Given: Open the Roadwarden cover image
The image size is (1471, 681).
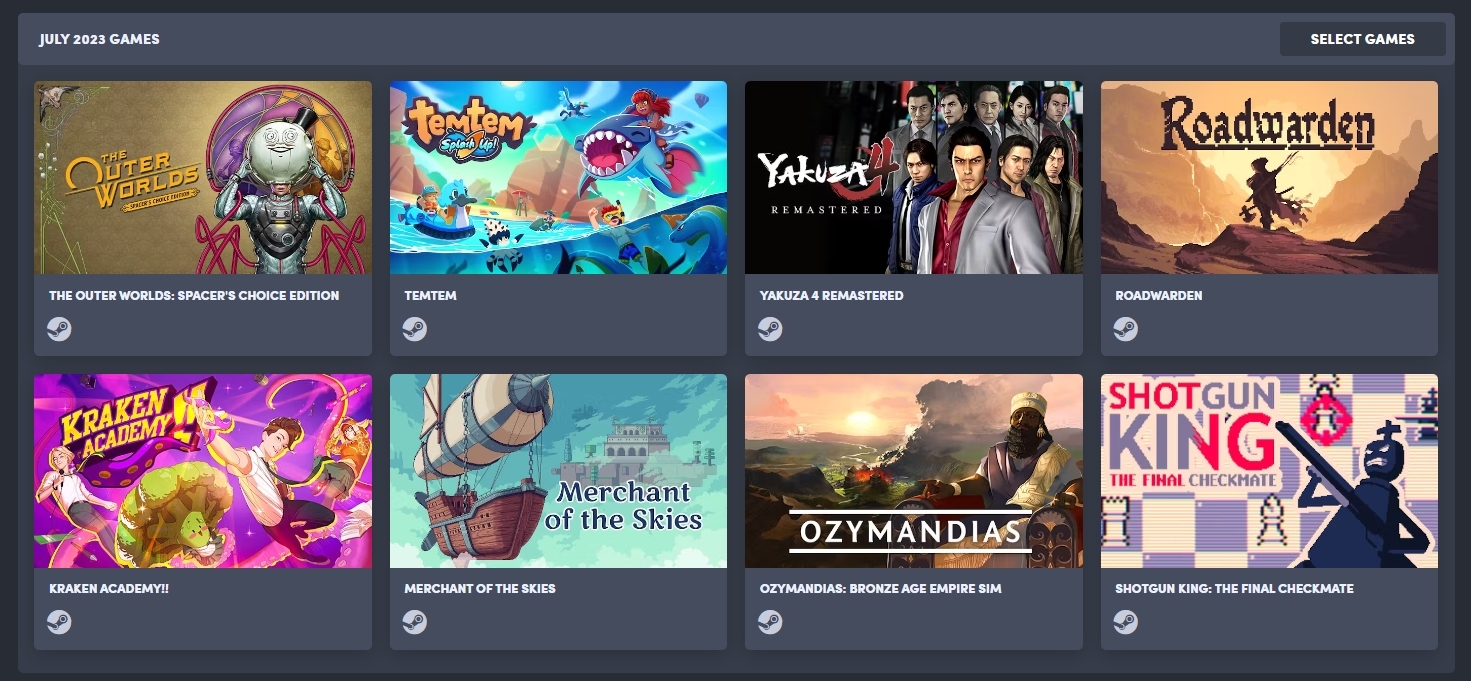Looking at the screenshot, I should coord(1269,178).
